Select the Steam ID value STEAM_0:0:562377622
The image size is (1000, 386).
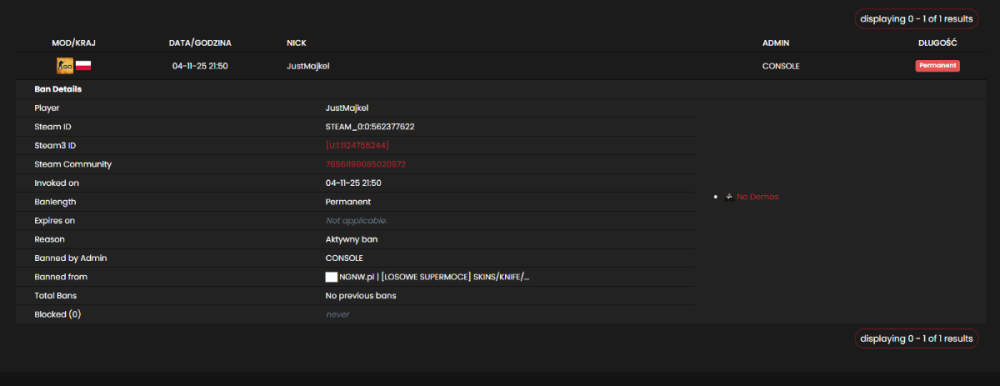(x=370, y=127)
